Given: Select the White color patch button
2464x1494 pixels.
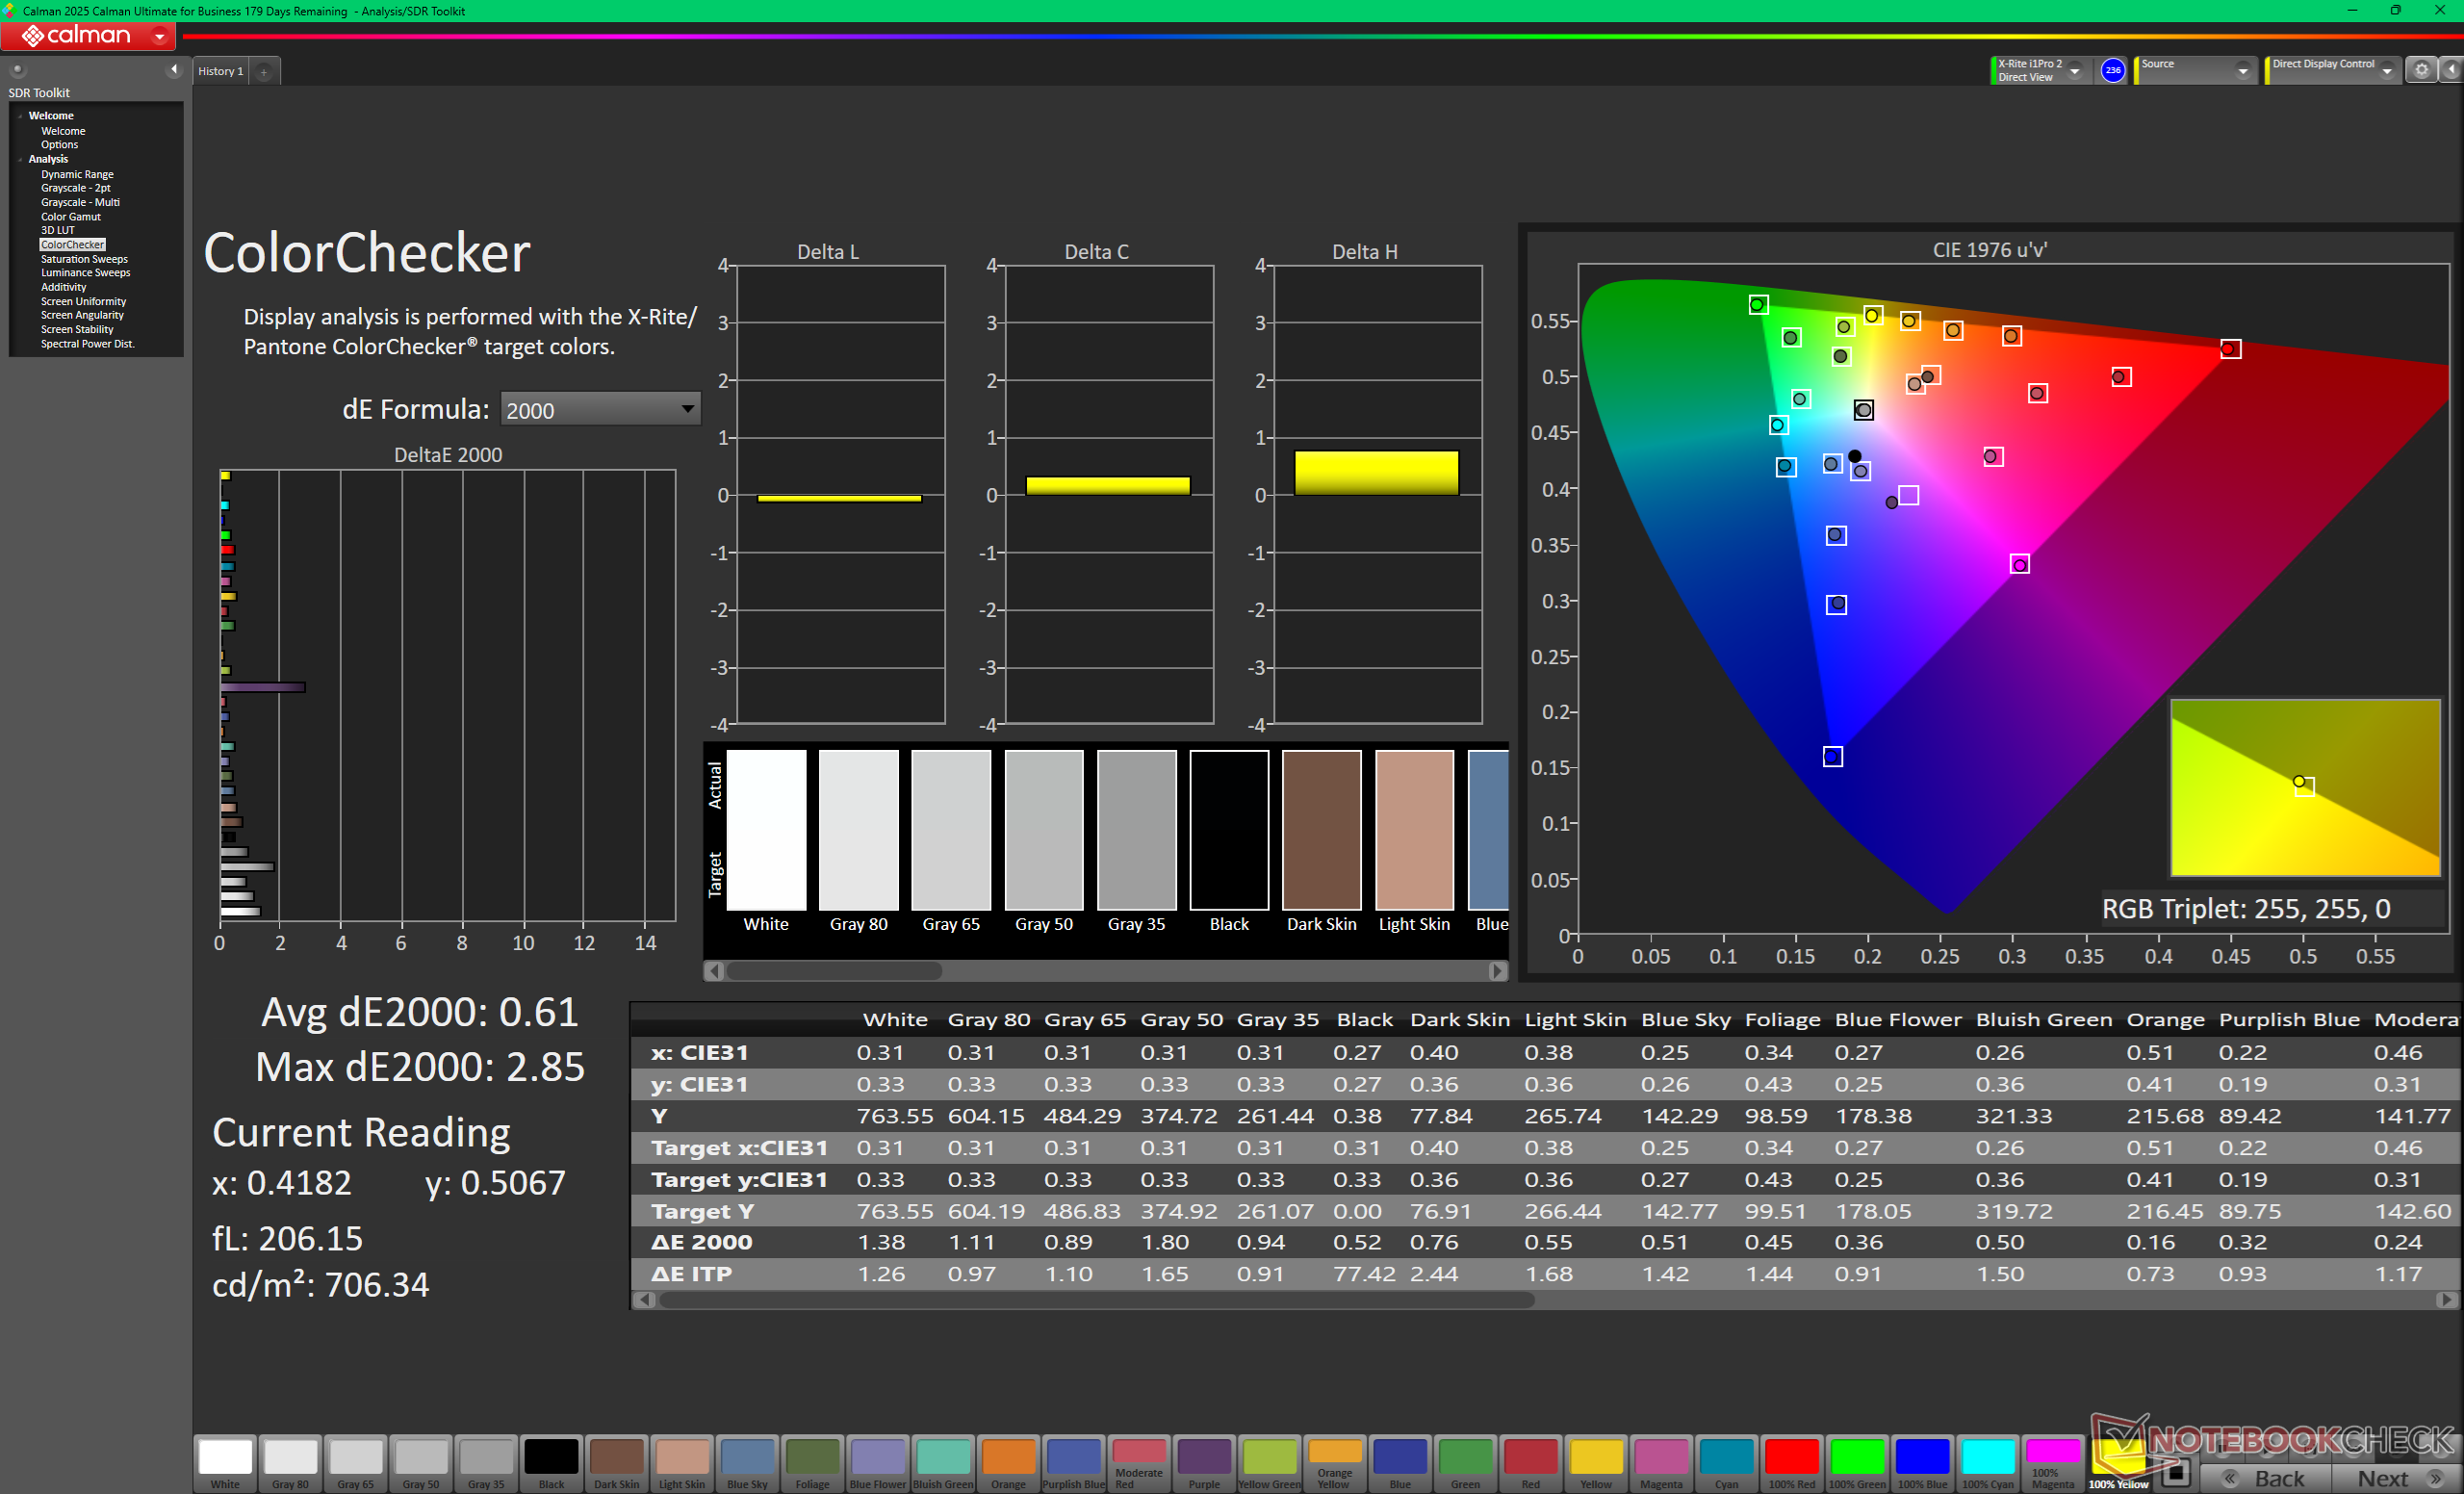Looking at the screenshot, I should coord(225,1463).
